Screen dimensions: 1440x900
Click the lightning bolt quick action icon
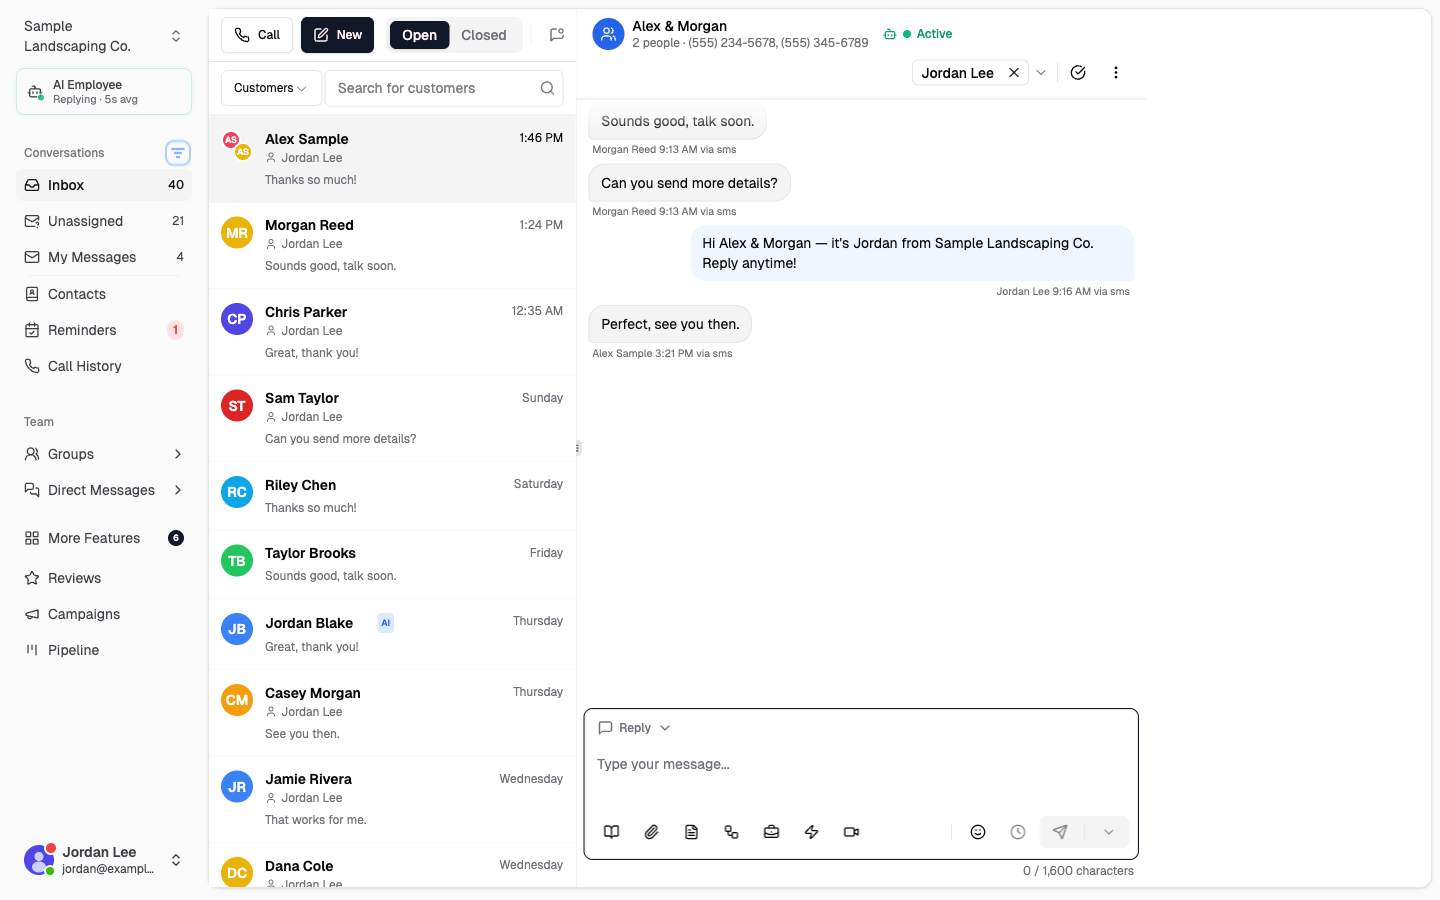[x=812, y=832]
